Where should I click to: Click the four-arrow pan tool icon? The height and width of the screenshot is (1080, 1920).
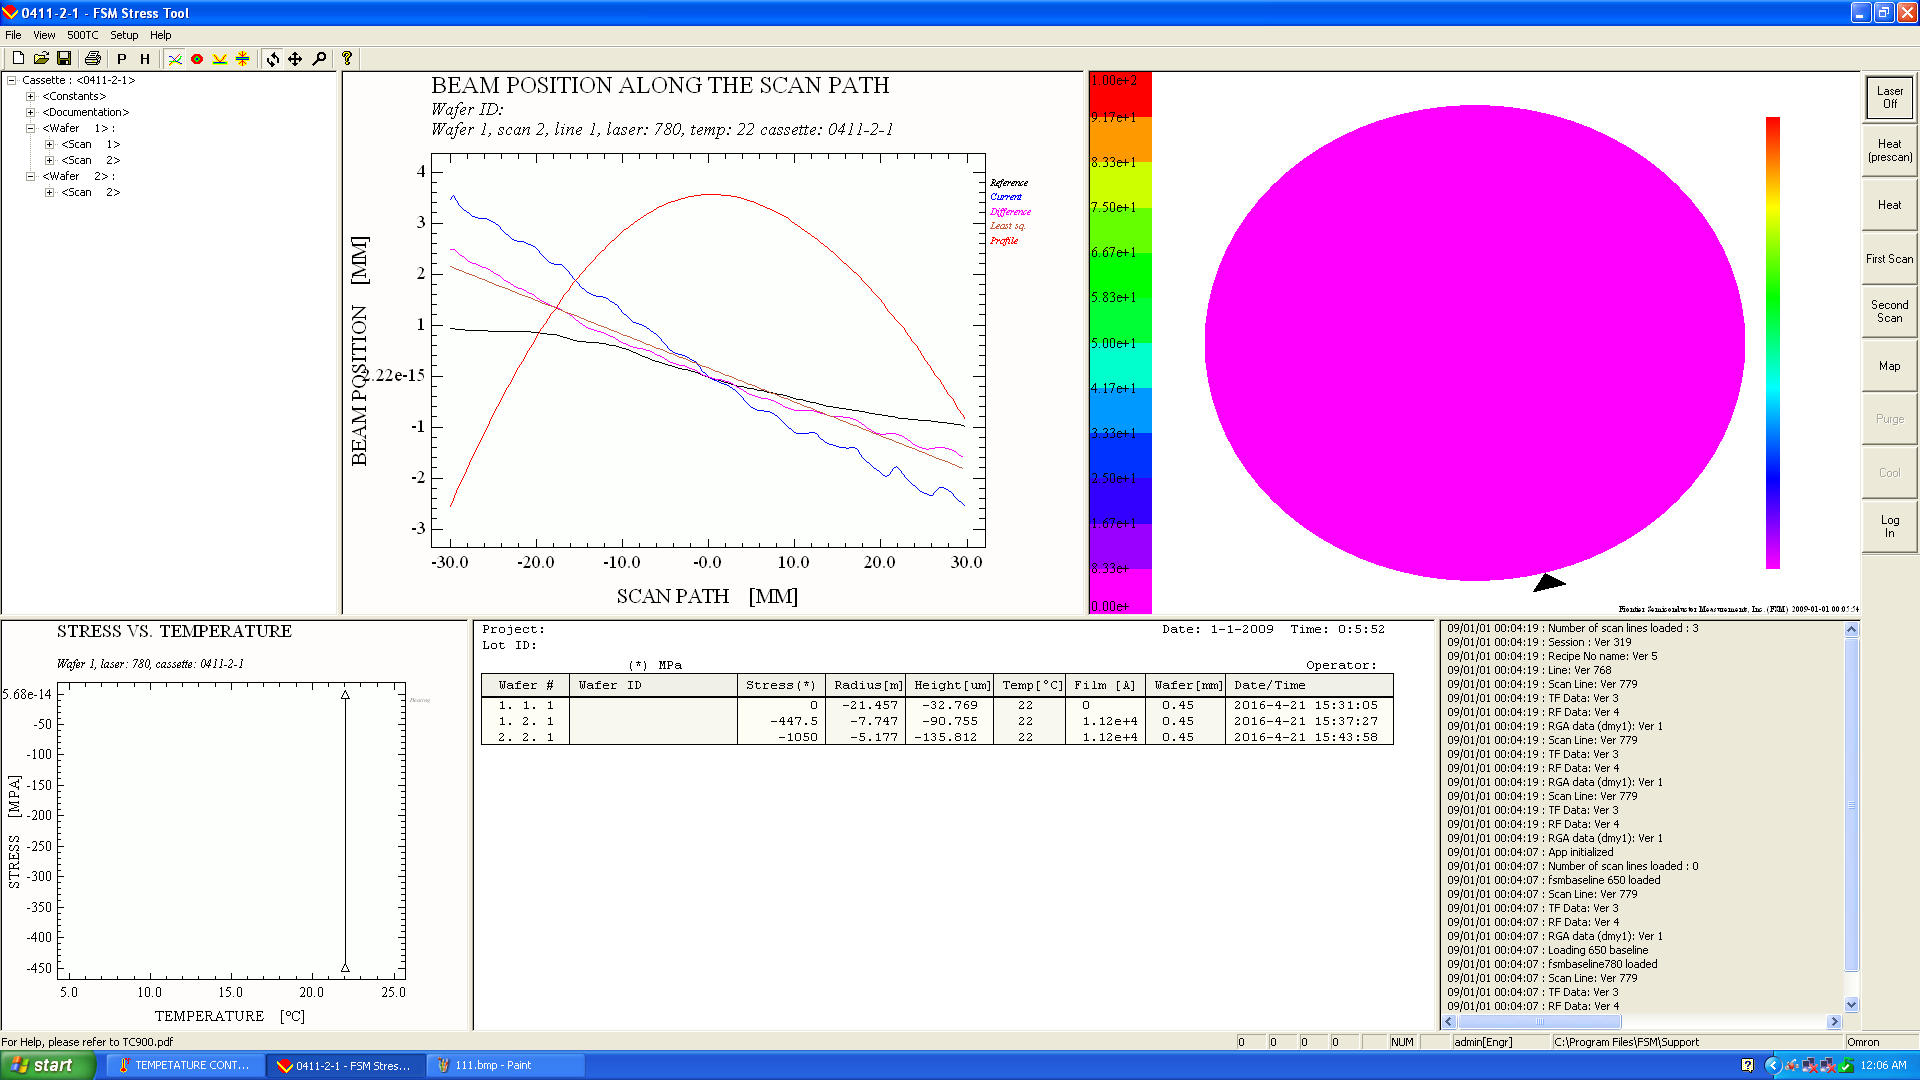coord(295,59)
